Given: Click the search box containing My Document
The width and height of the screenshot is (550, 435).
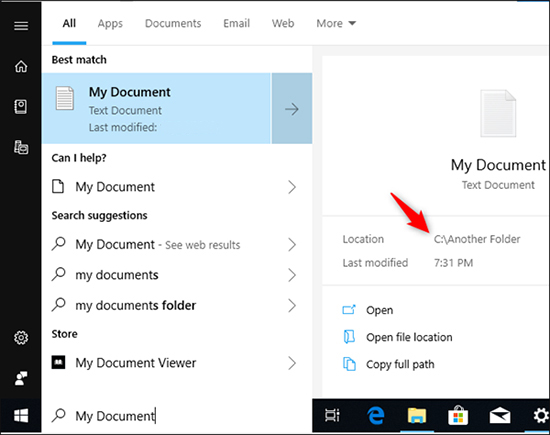Looking at the screenshot, I should click(177, 416).
